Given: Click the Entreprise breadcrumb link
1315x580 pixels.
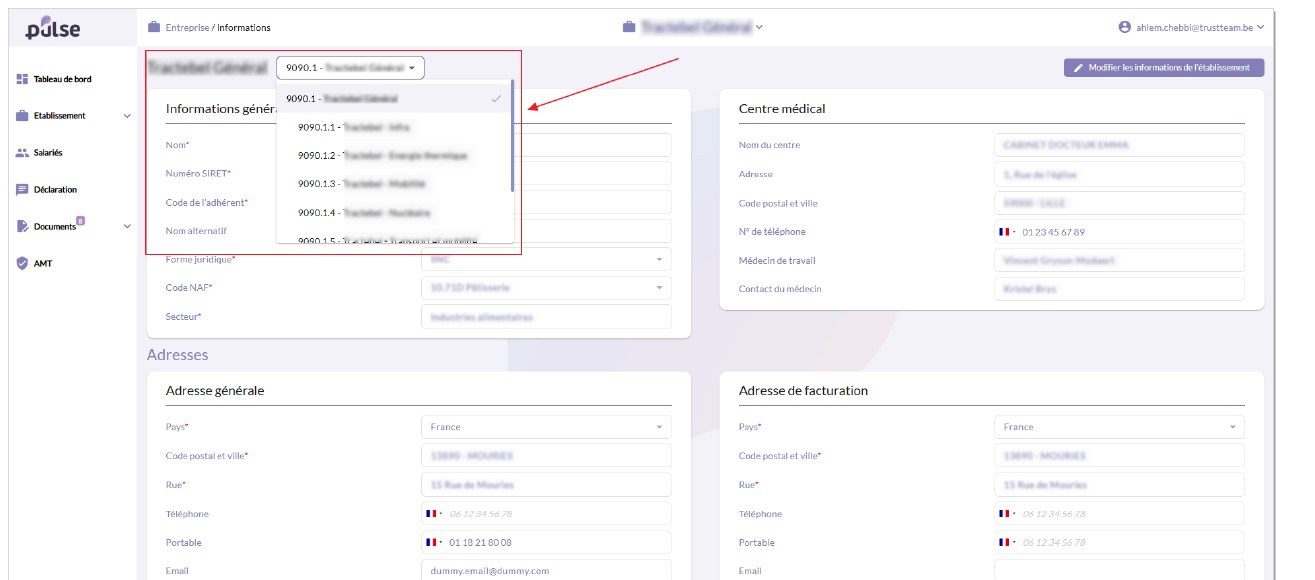Looking at the screenshot, I should click(x=187, y=27).
